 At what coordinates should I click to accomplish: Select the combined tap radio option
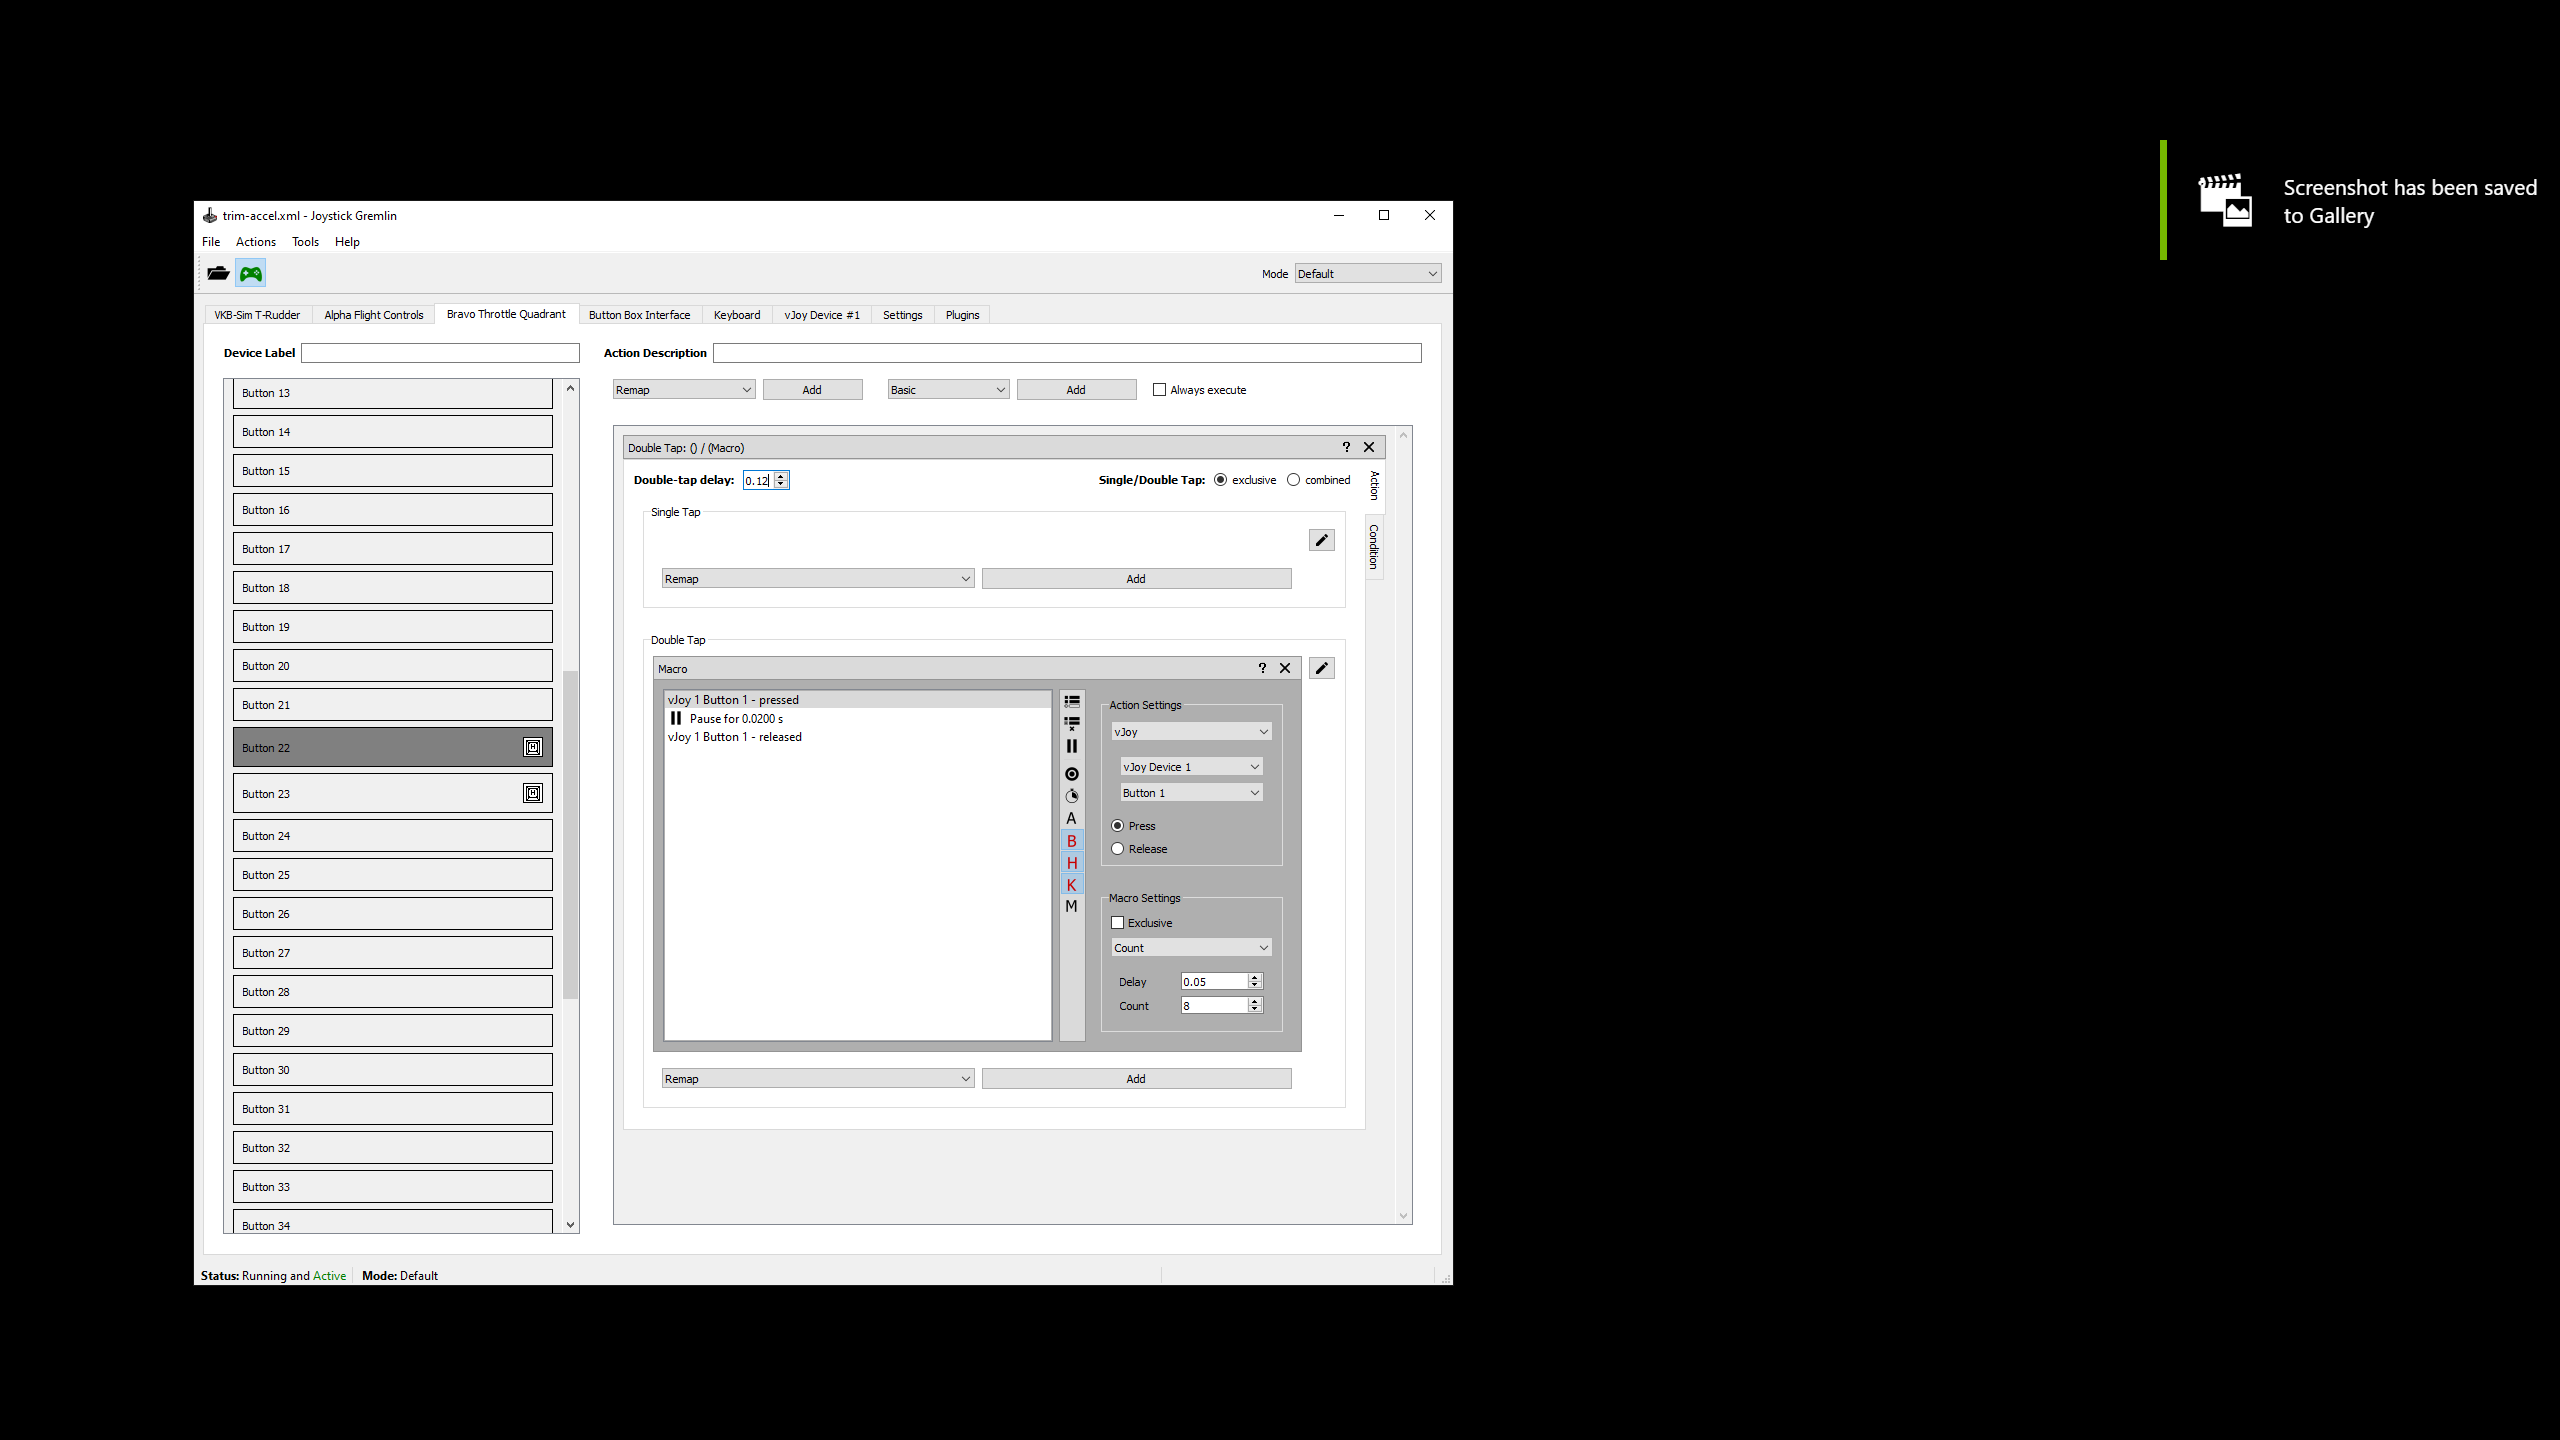pyautogui.click(x=1293, y=480)
